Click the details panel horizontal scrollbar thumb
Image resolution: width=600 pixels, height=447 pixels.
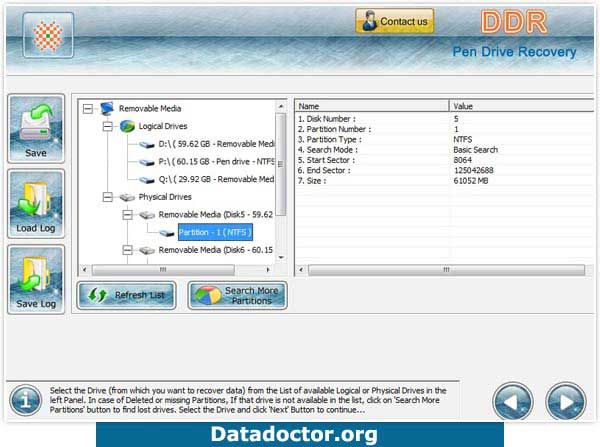pos(447,270)
